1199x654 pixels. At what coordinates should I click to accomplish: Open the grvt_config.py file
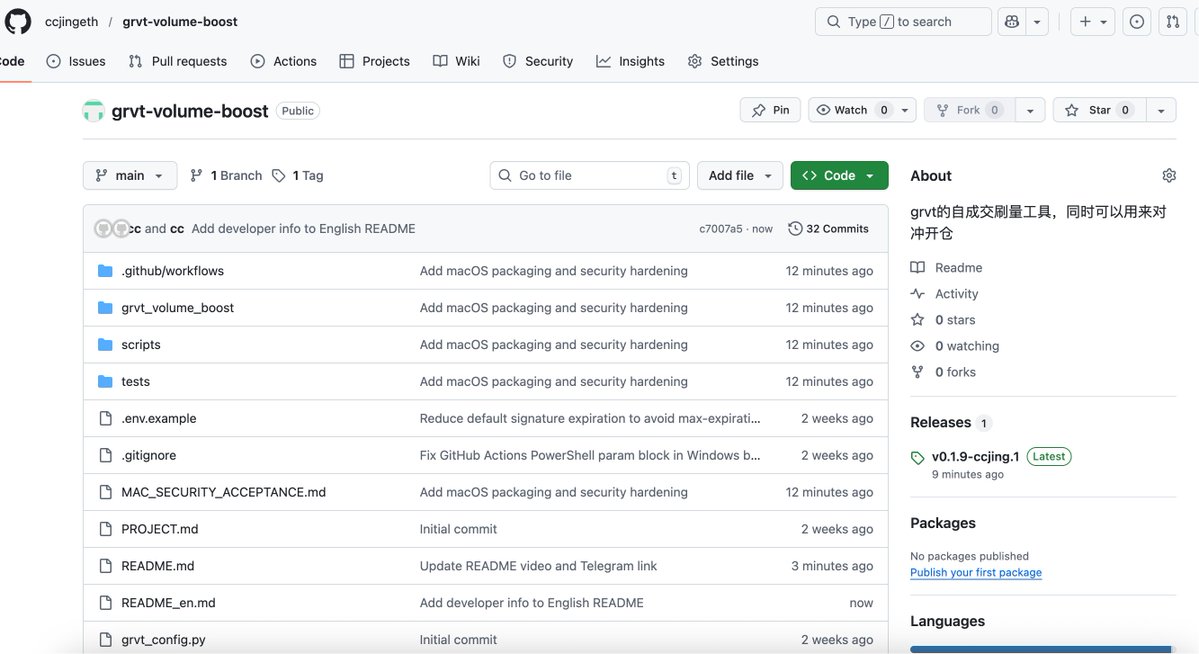[x=164, y=639]
